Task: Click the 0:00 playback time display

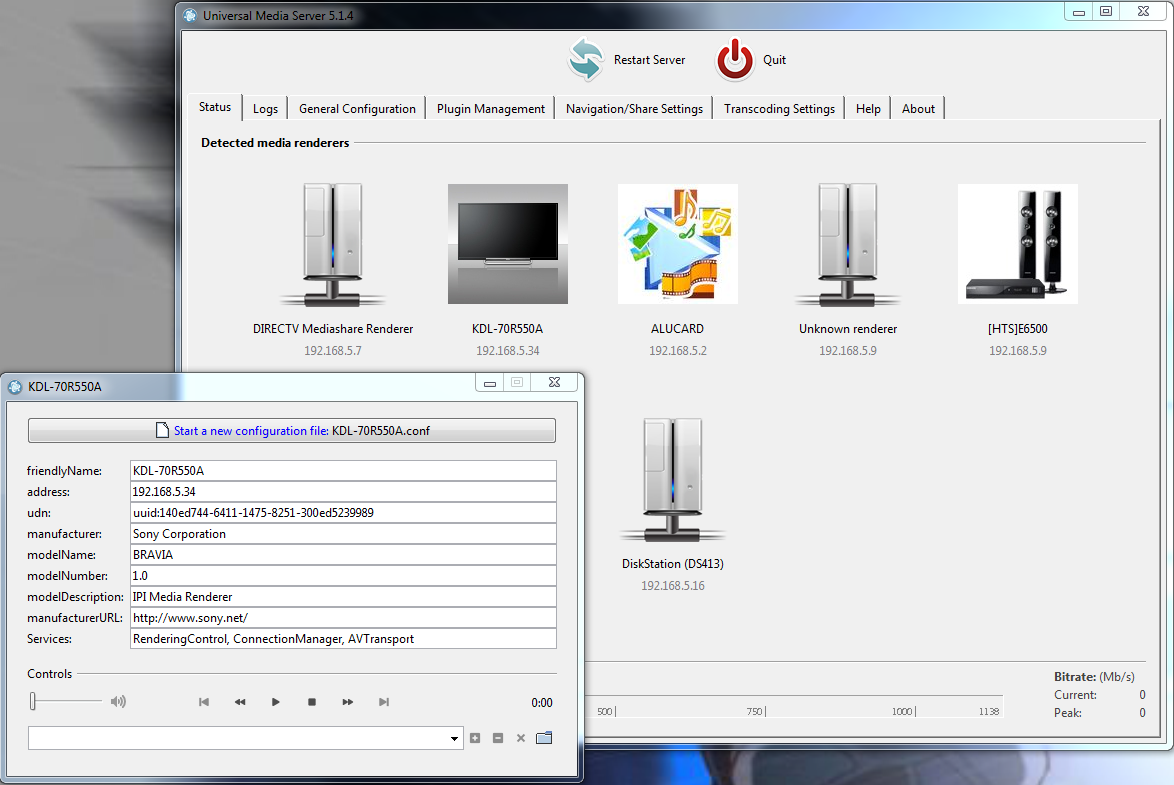Action: tap(541, 703)
